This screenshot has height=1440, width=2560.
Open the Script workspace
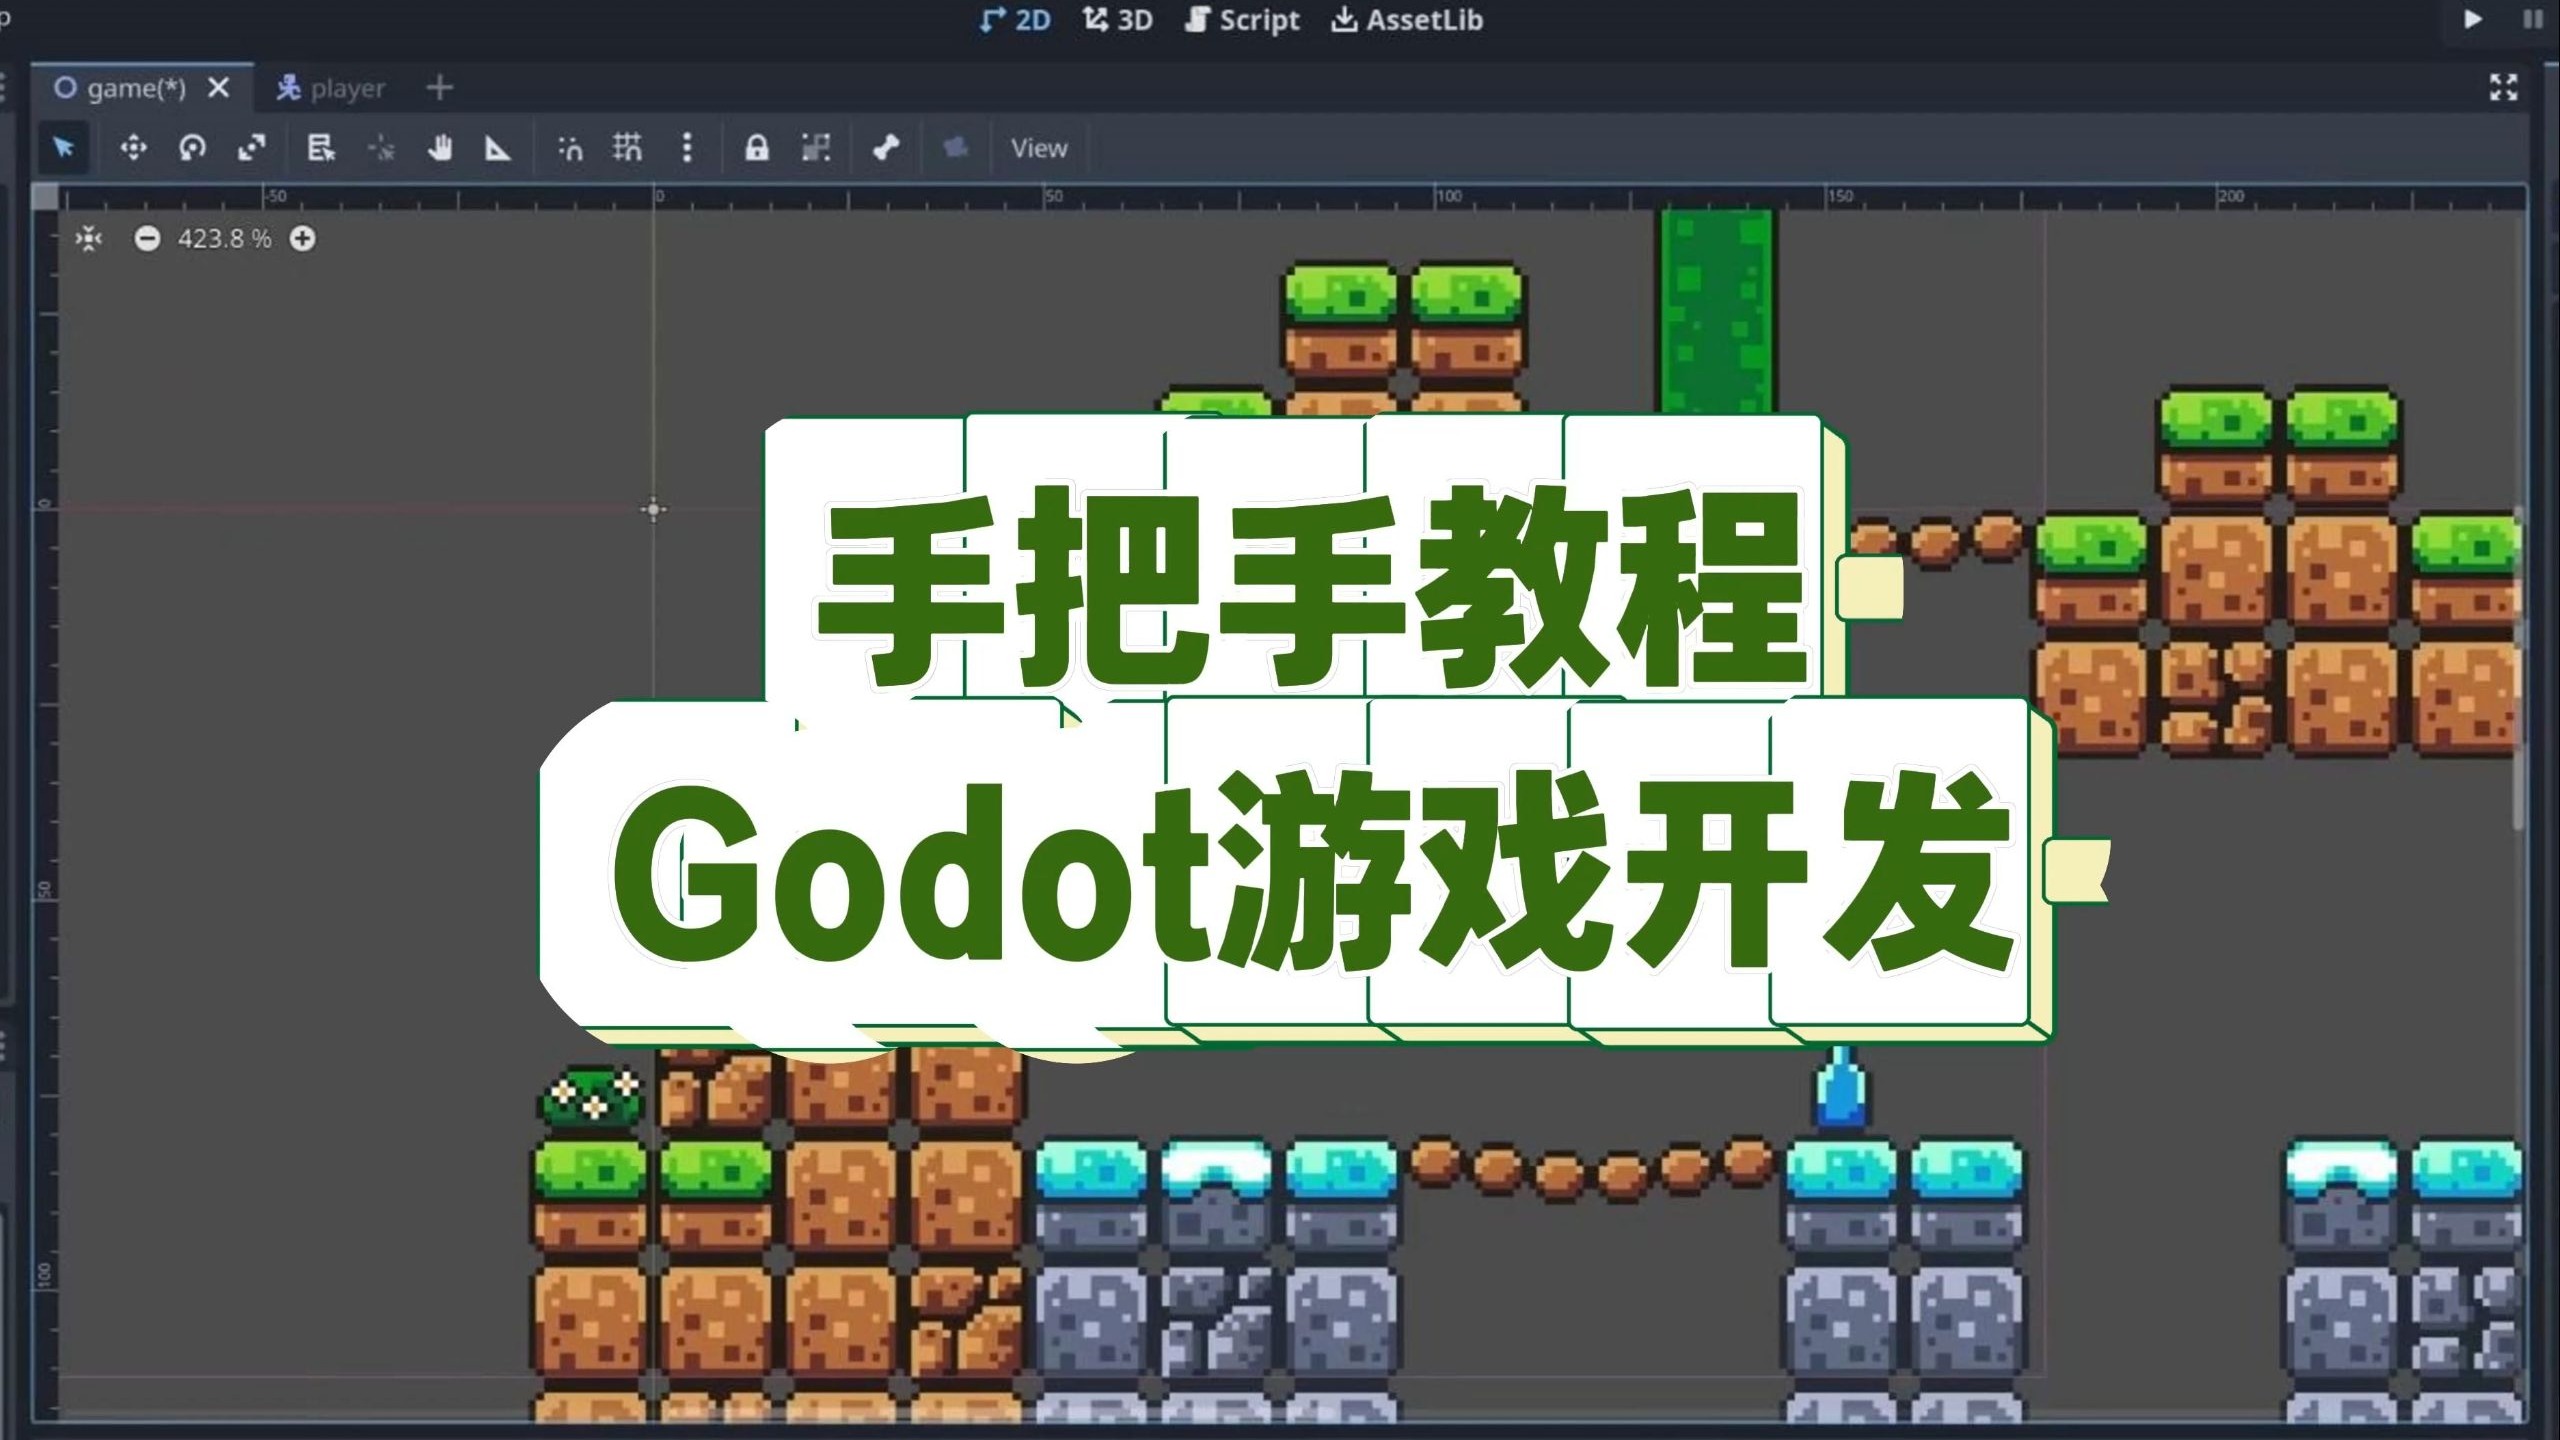pyautogui.click(x=1243, y=20)
